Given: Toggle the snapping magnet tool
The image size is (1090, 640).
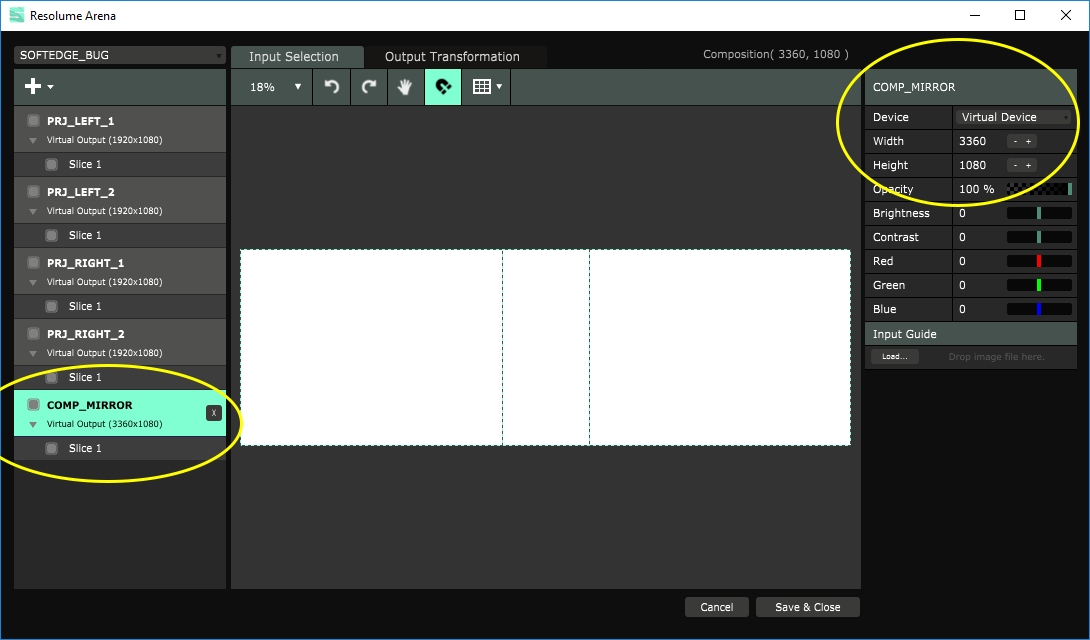Looking at the screenshot, I should coord(443,87).
